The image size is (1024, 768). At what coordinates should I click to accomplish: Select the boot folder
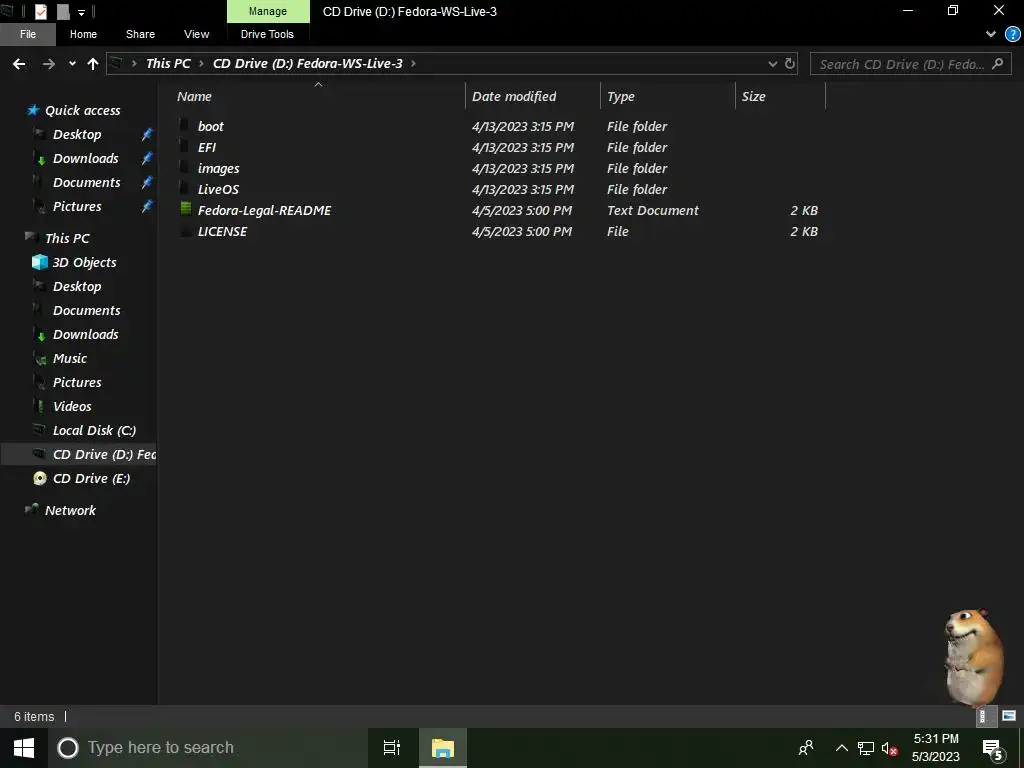click(x=210, y=127)
